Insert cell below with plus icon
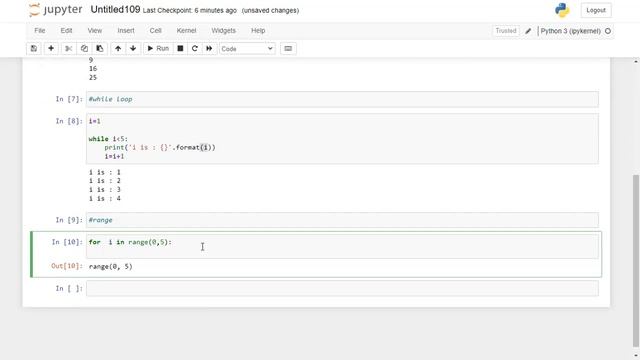The width and height of the screenshot is (640, 360). pyautogui.click(x=51, y=49)
